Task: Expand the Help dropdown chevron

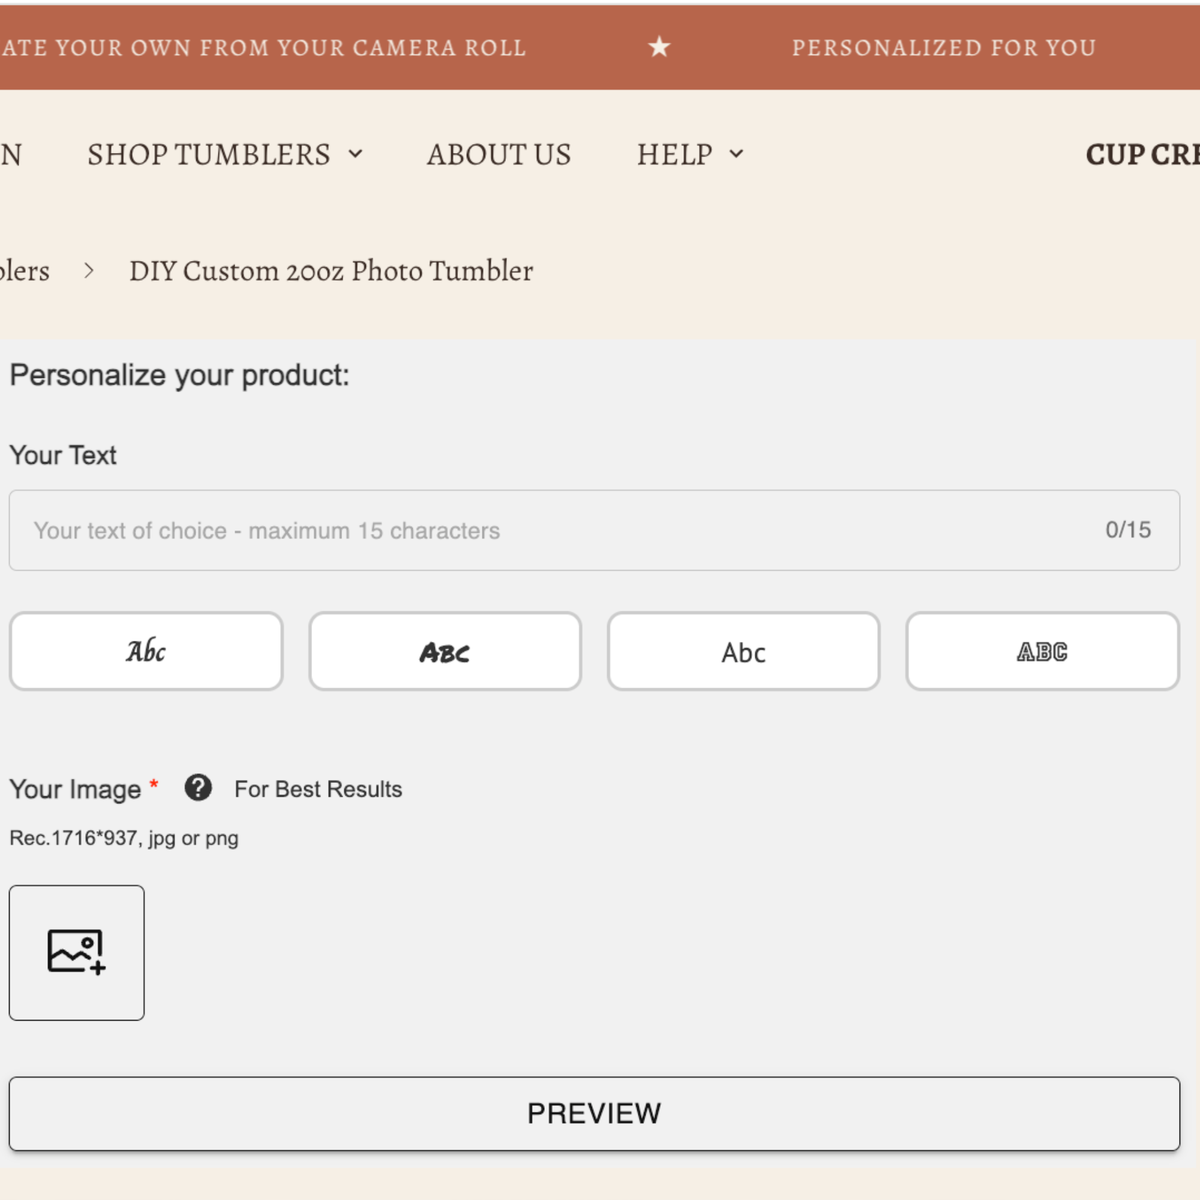Action: tap(736, 154)
